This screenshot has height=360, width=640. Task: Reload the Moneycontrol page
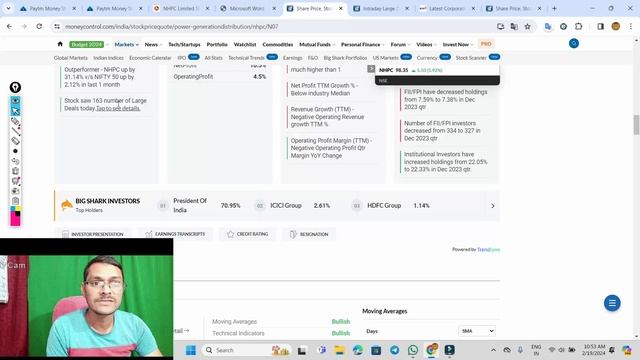pos(39,27)
